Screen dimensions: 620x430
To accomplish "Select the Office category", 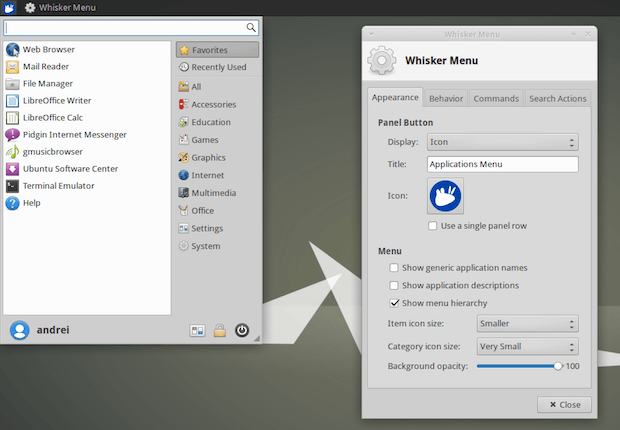I will coord(217,210).
